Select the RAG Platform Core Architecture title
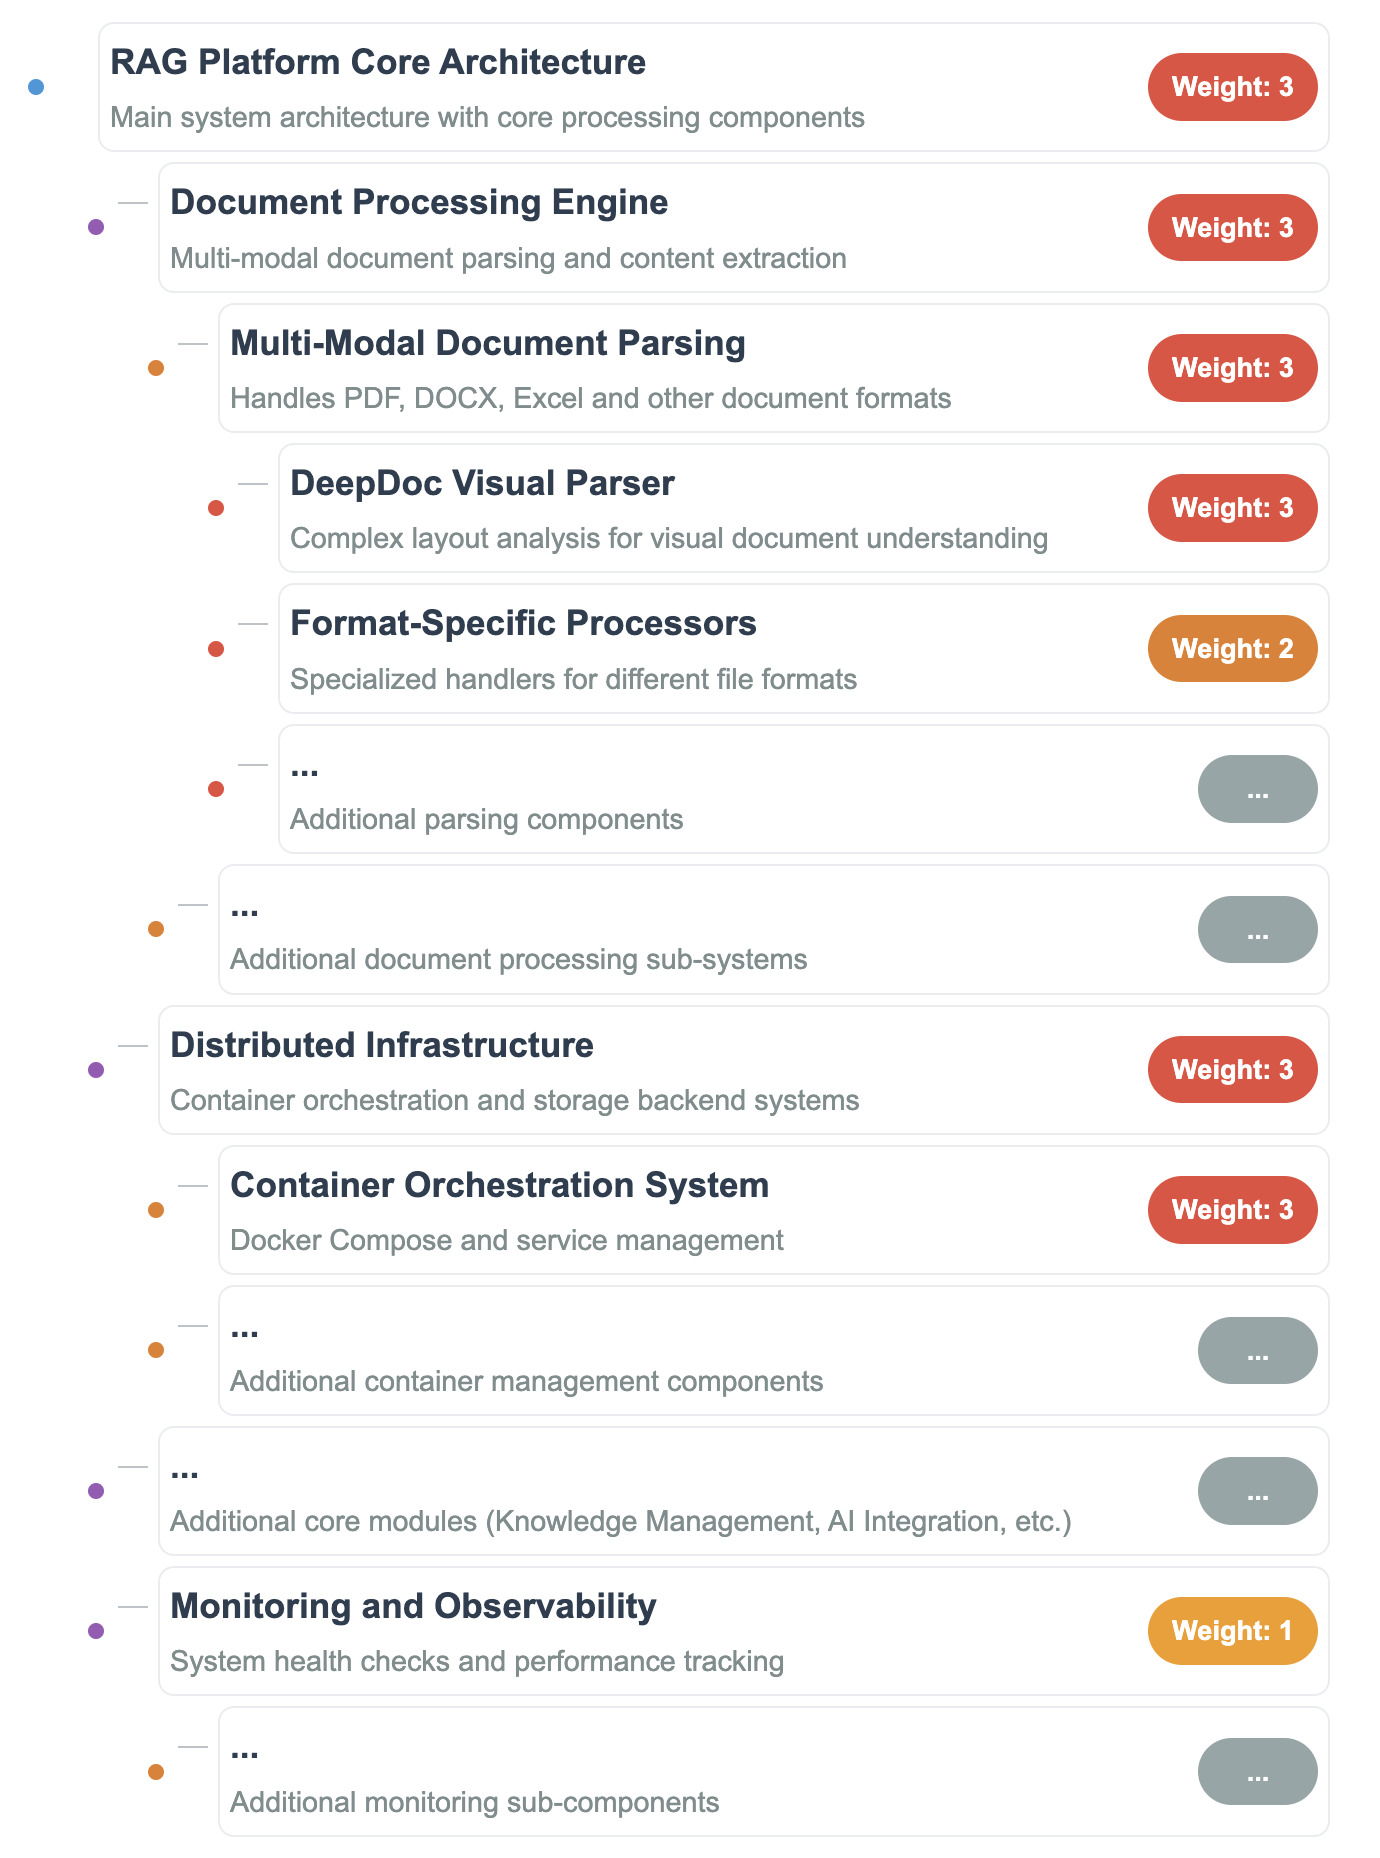The width and height of the screenshot is (1380, 1858). [x=378, y=62]
